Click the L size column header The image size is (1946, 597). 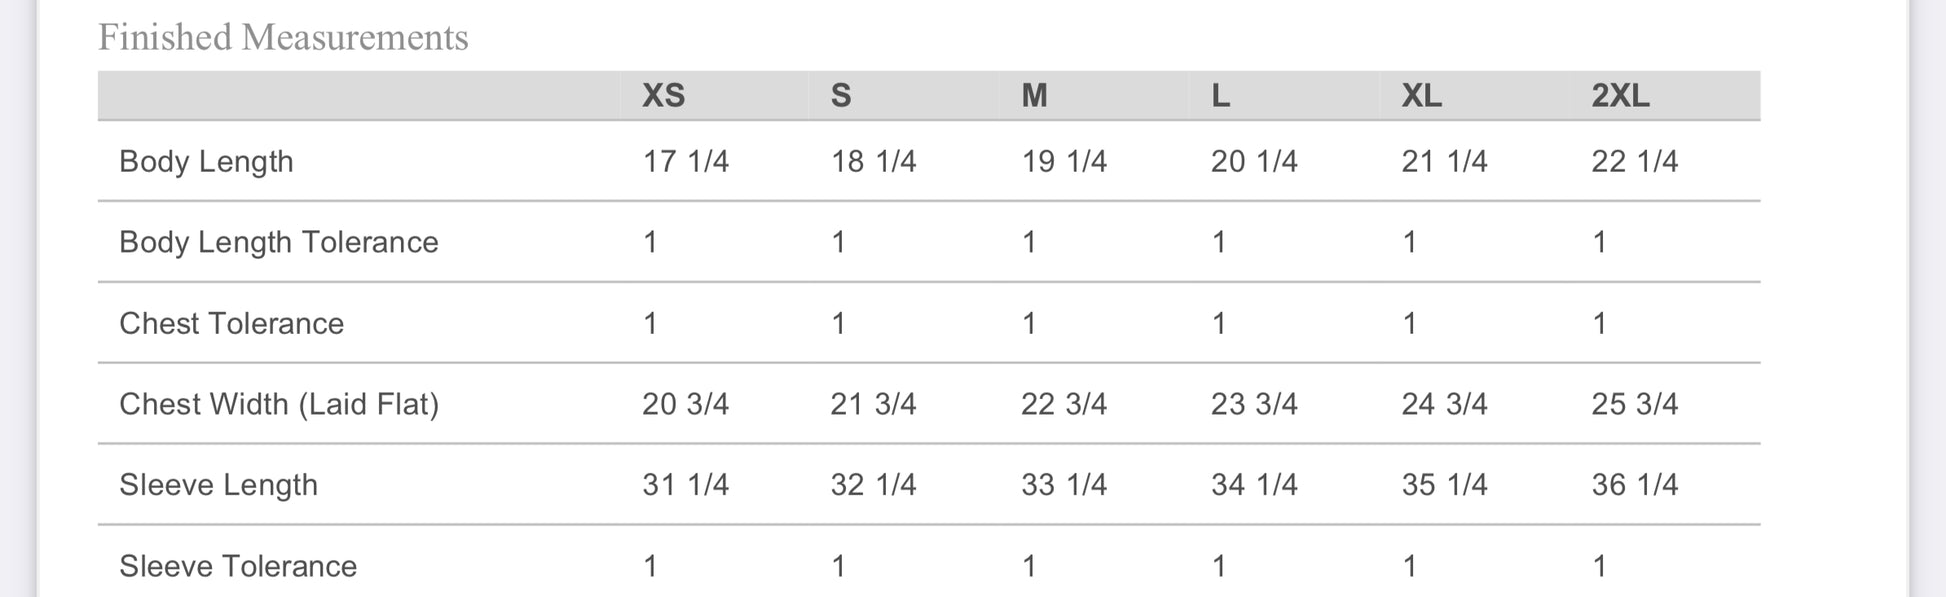click(x=1220, y=96)
